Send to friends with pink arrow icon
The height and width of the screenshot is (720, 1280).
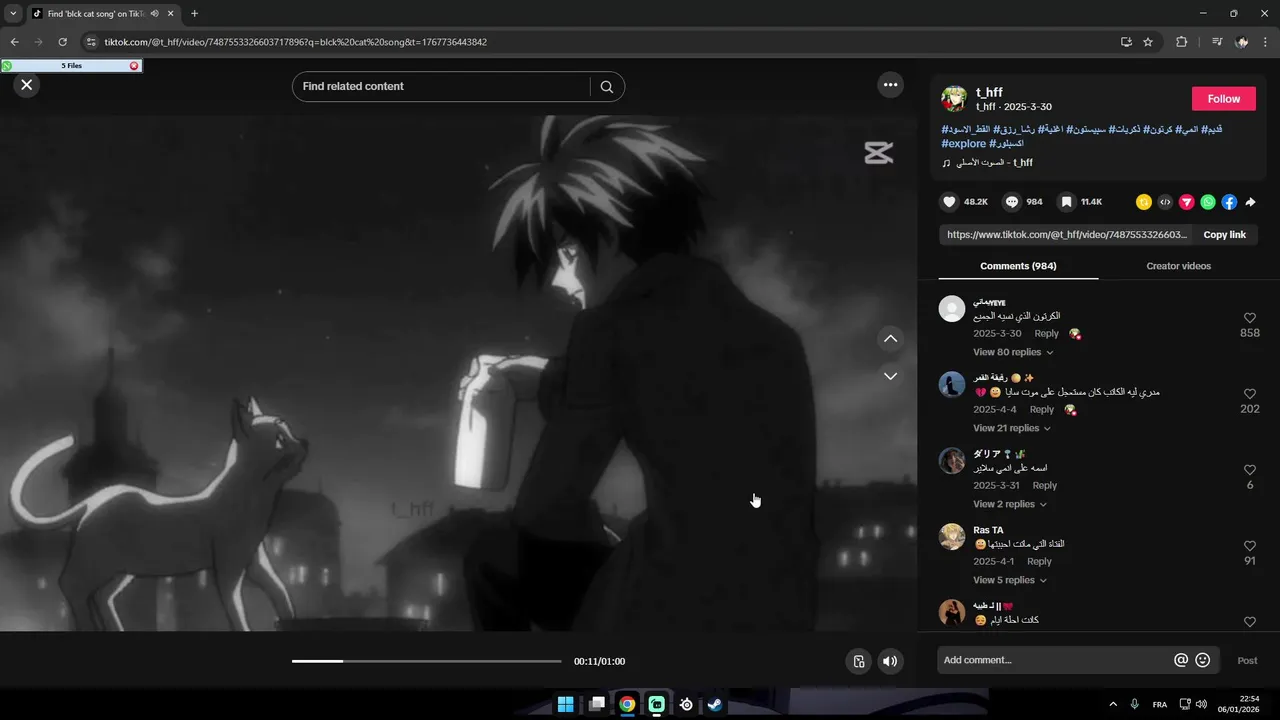(x=1186, y=202)
